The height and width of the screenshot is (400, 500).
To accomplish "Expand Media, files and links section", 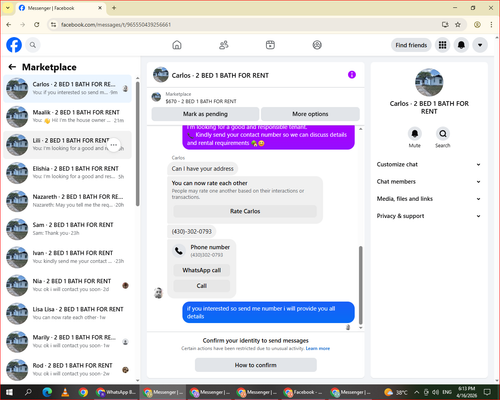I will click(x=429, y=199).
